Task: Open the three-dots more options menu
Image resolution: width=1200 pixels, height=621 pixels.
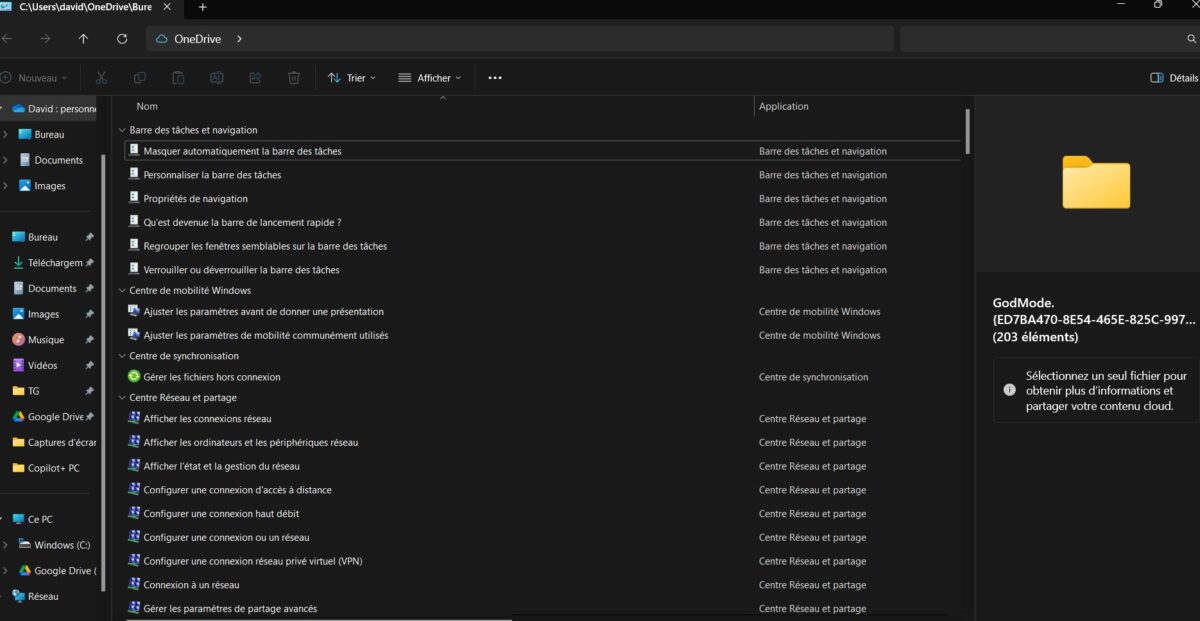Action: point(494,77)
